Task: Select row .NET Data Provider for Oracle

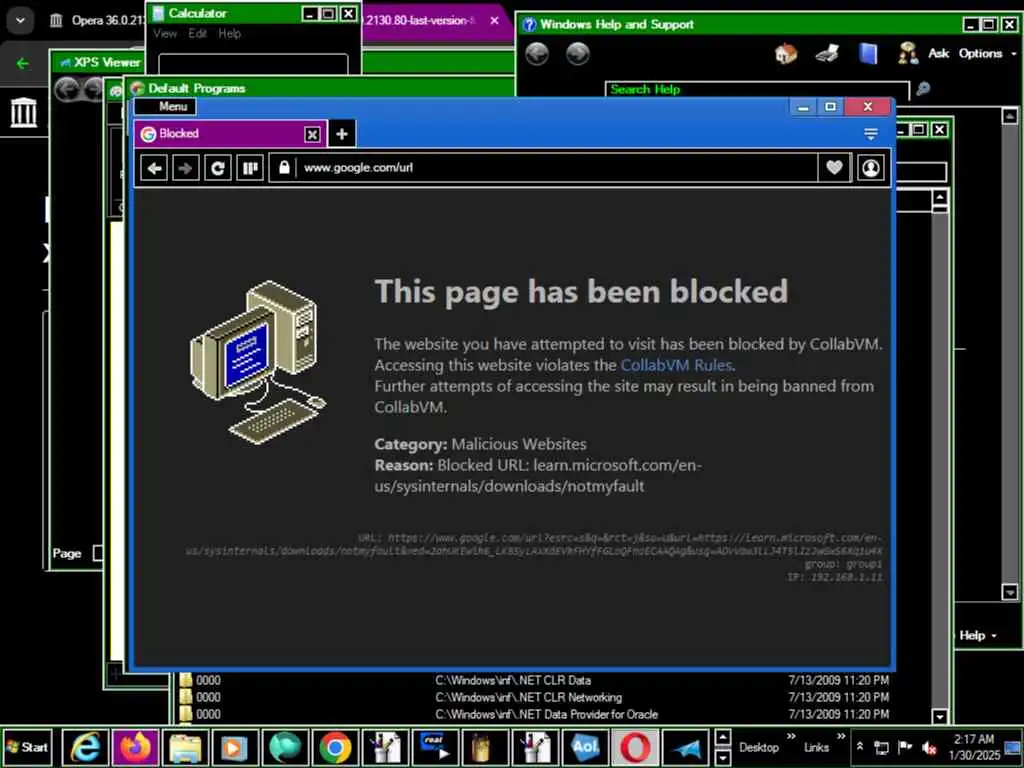Action: coord(535,714)
